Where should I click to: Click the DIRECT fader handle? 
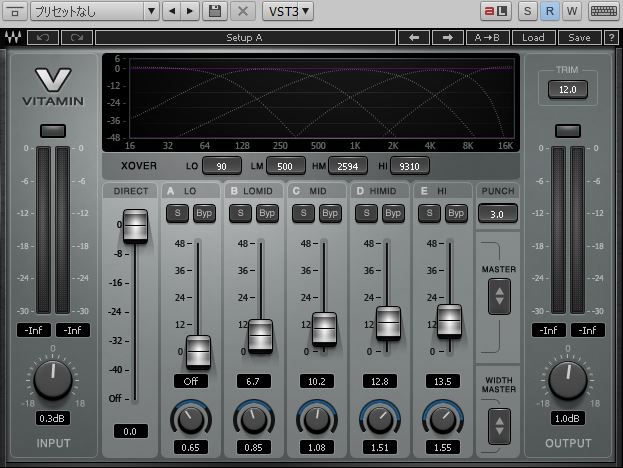pyautogui.click(x=135, y=226)
